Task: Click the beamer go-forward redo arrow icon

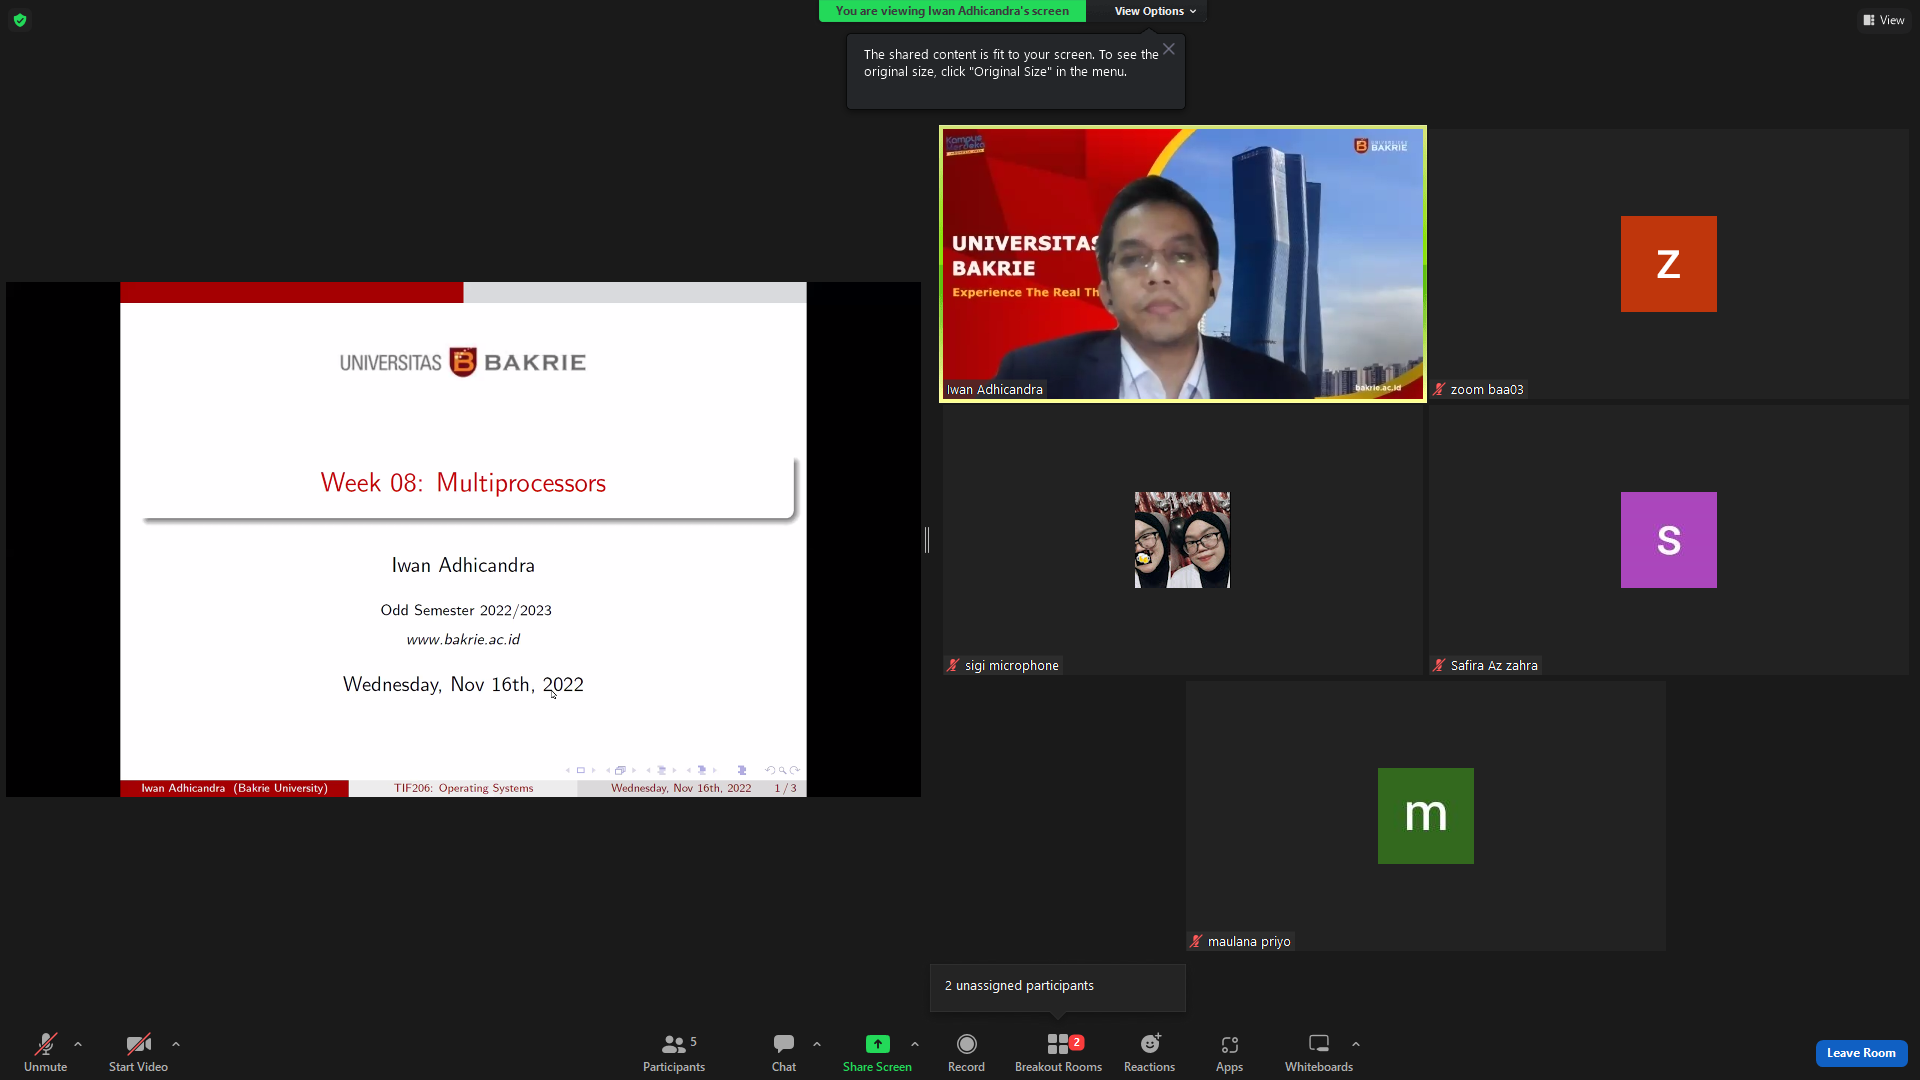Action: [794, 770]
